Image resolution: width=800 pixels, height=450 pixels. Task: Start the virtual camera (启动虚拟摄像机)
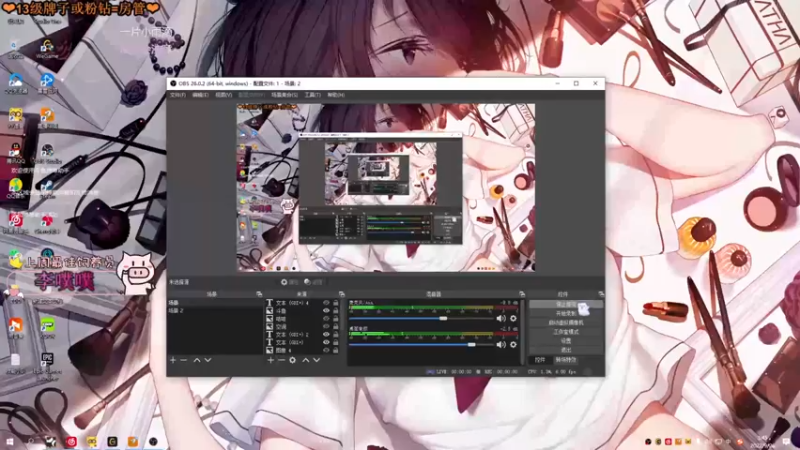pos(566,322)
